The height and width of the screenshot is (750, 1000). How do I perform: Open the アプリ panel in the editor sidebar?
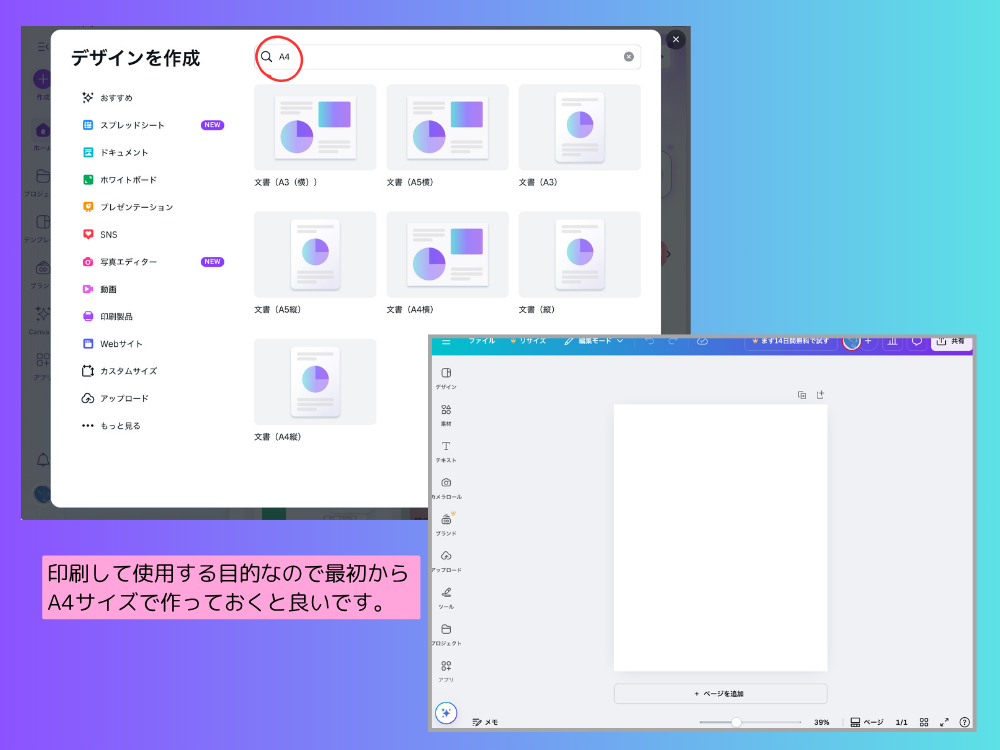click(446, 670)
